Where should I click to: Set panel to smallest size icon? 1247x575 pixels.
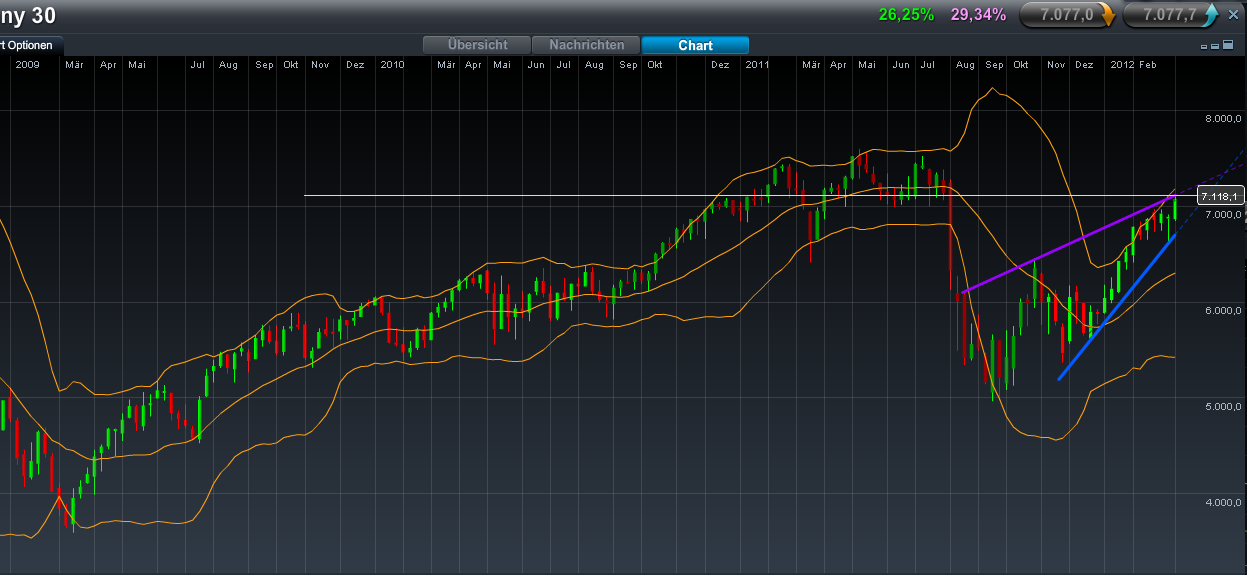click(x=1205, y=47)
